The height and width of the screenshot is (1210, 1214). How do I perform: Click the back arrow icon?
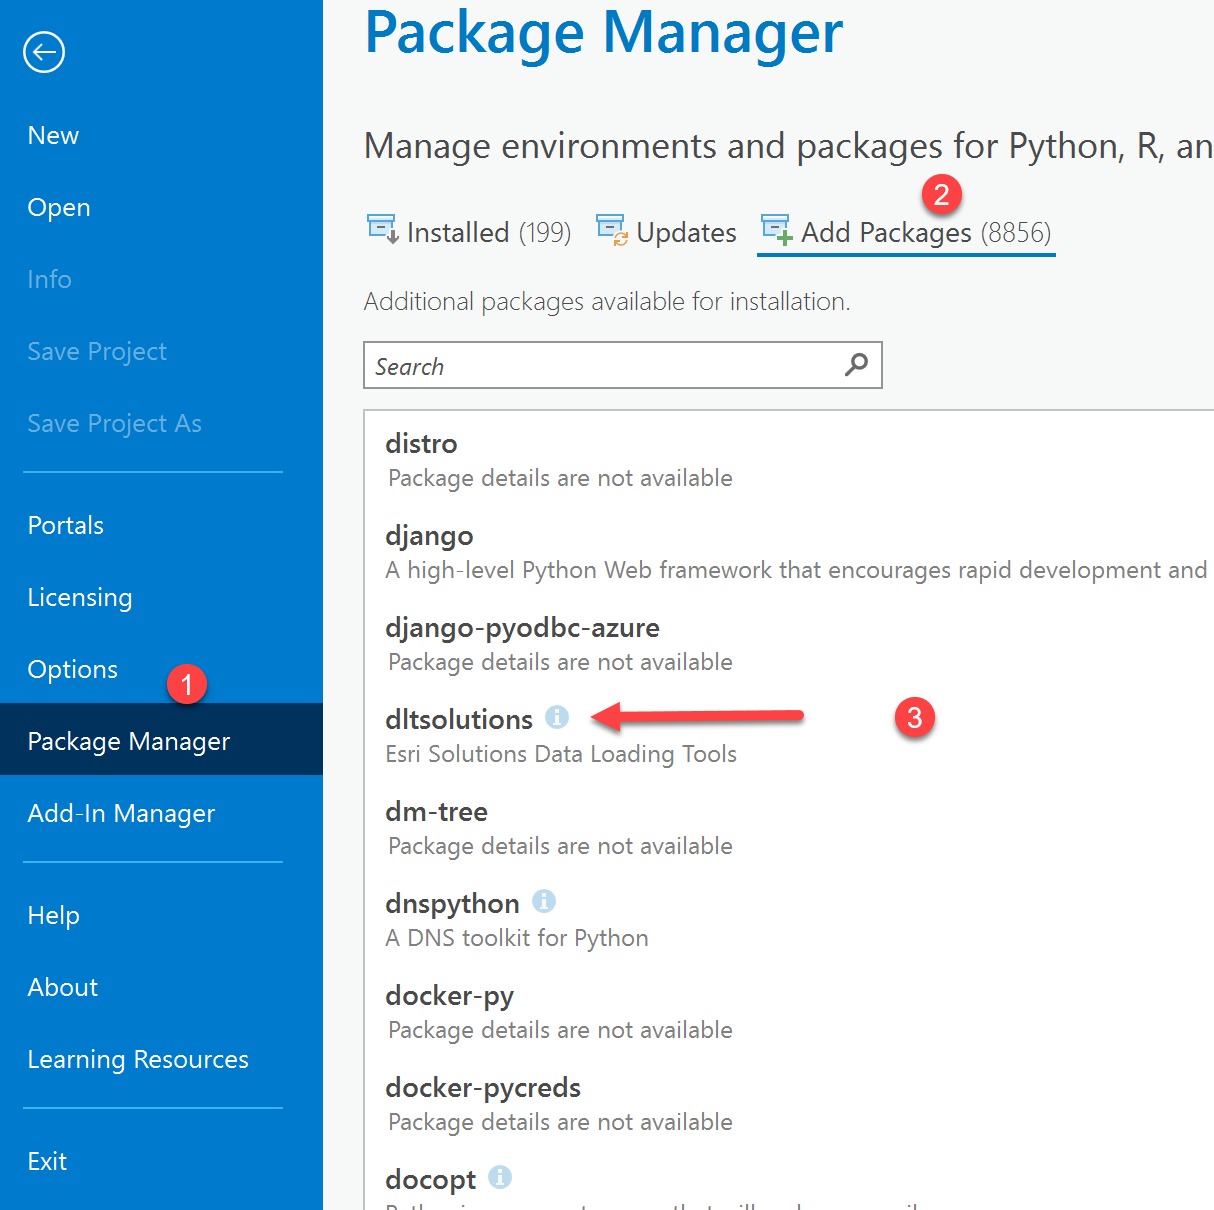tap(44, 52)
